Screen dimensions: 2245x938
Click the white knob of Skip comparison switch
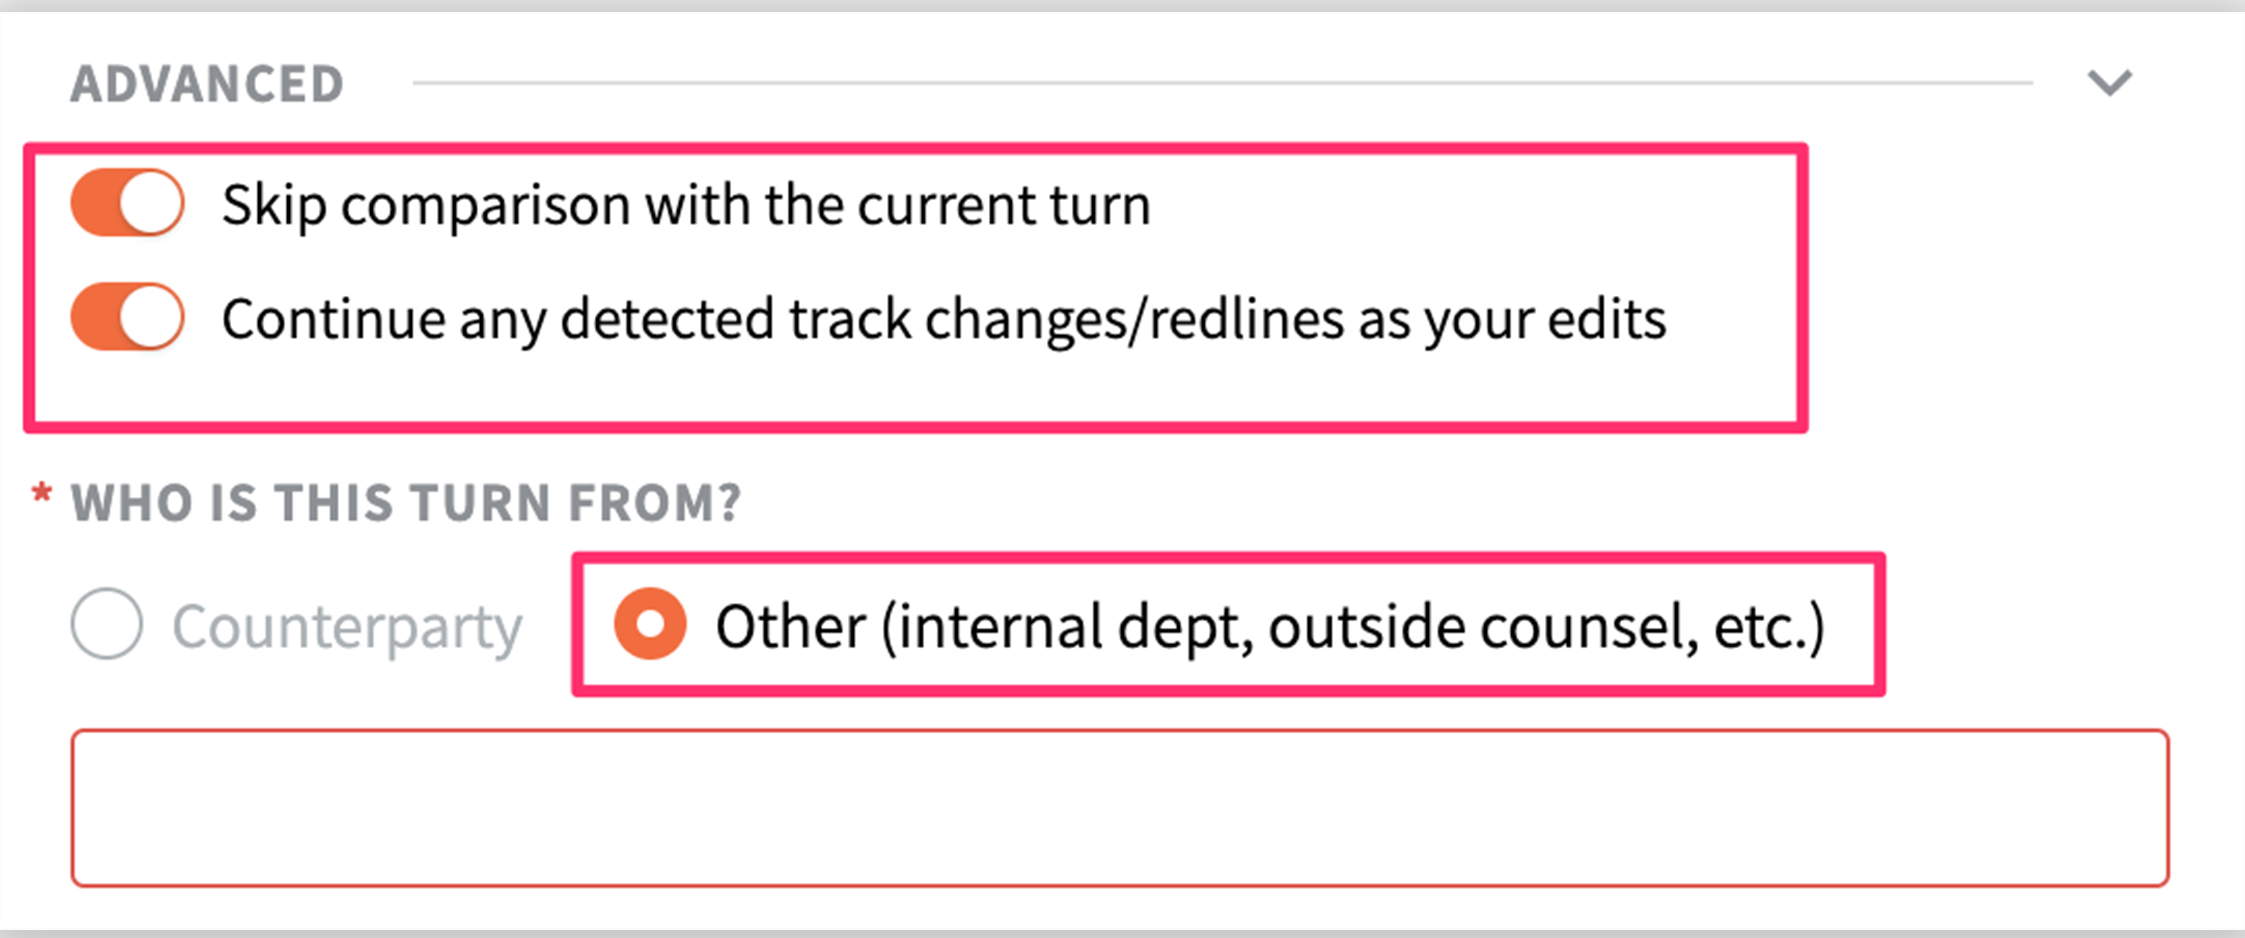click(x=151, y=203)
